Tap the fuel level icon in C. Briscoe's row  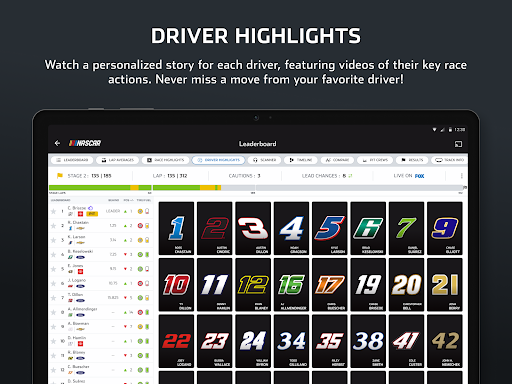point(147,211)
